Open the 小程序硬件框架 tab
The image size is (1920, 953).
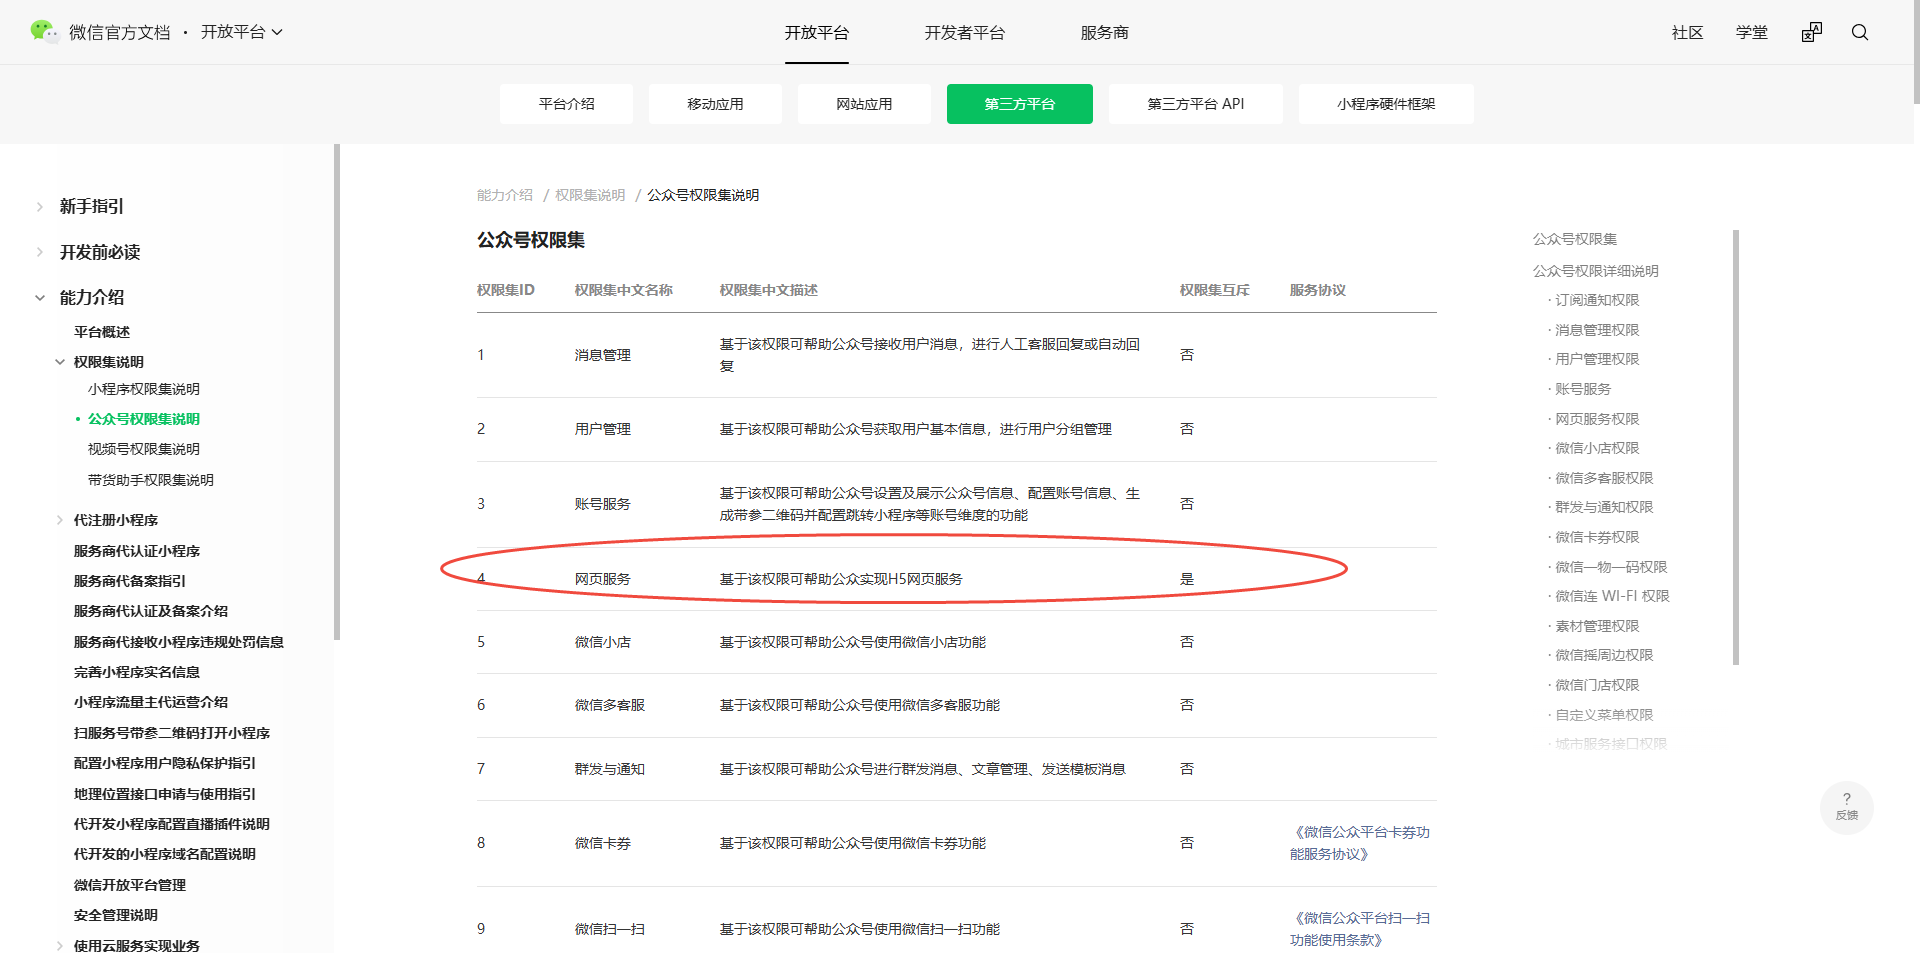point(1386,104)
